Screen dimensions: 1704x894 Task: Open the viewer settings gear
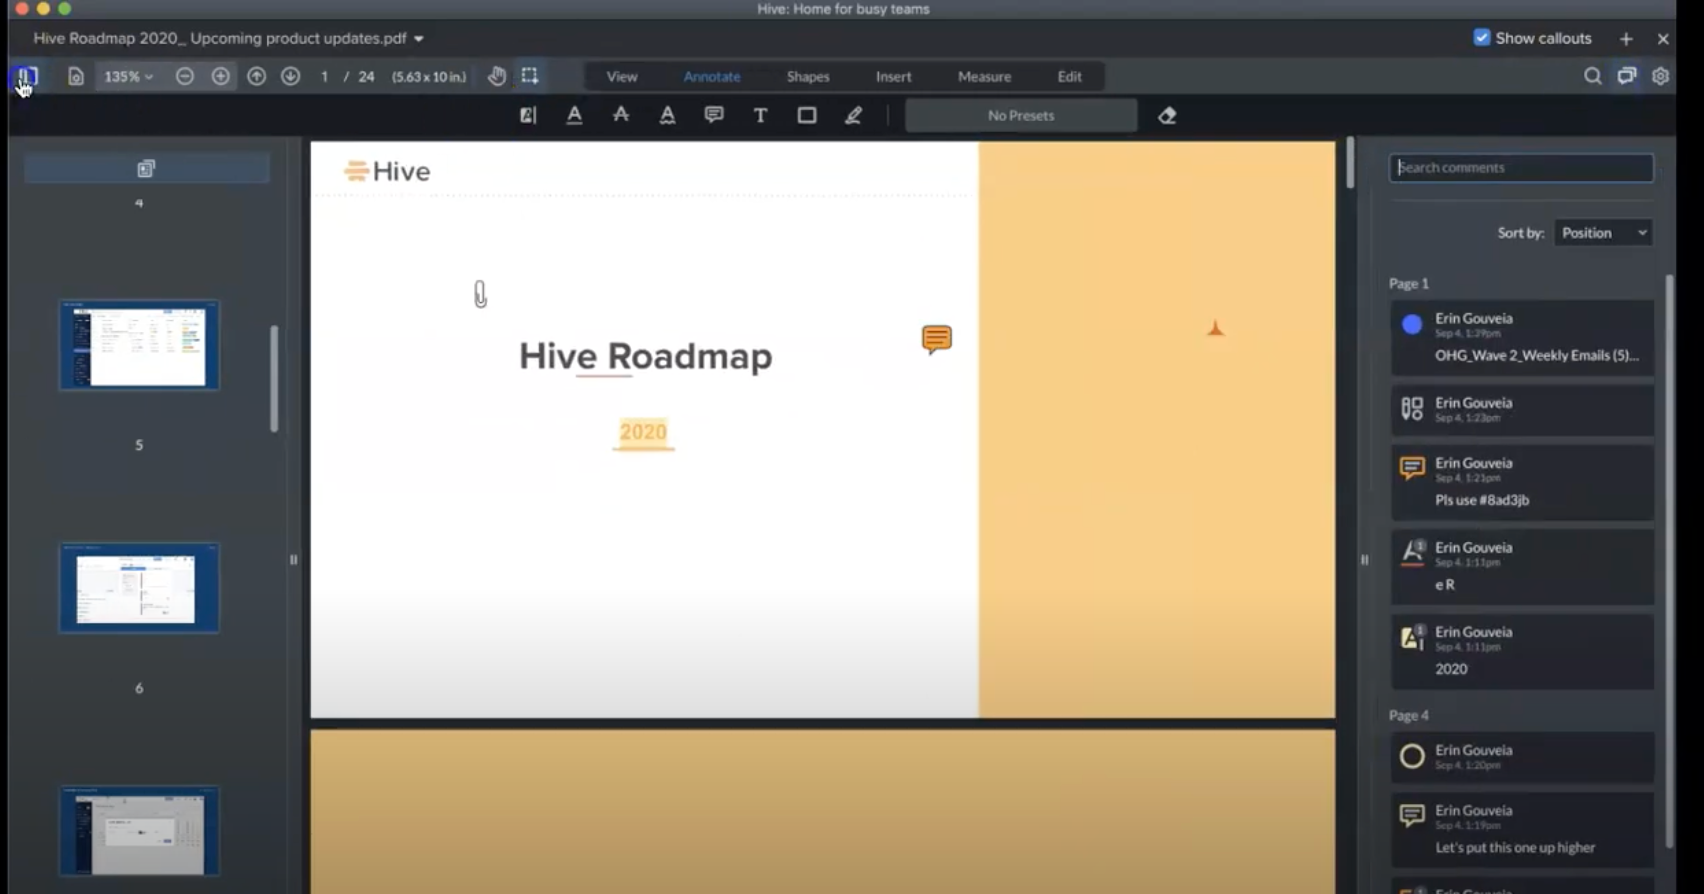point(1660,76)
